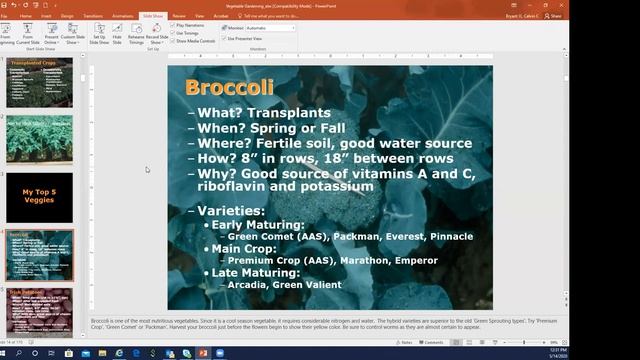The width and height of the screenshot is (640, 360).
Task: Click the Broccoli title on the slide
Action: point(229,87)
